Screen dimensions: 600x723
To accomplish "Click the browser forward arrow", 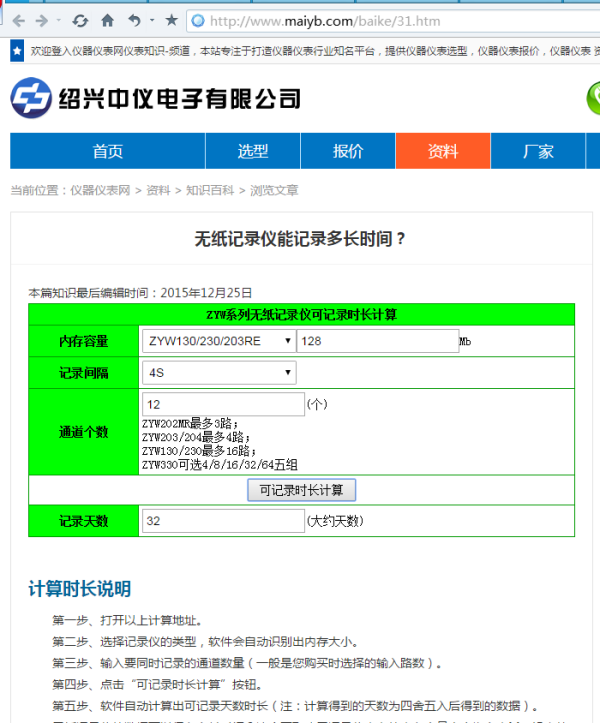I will (42, 21).
